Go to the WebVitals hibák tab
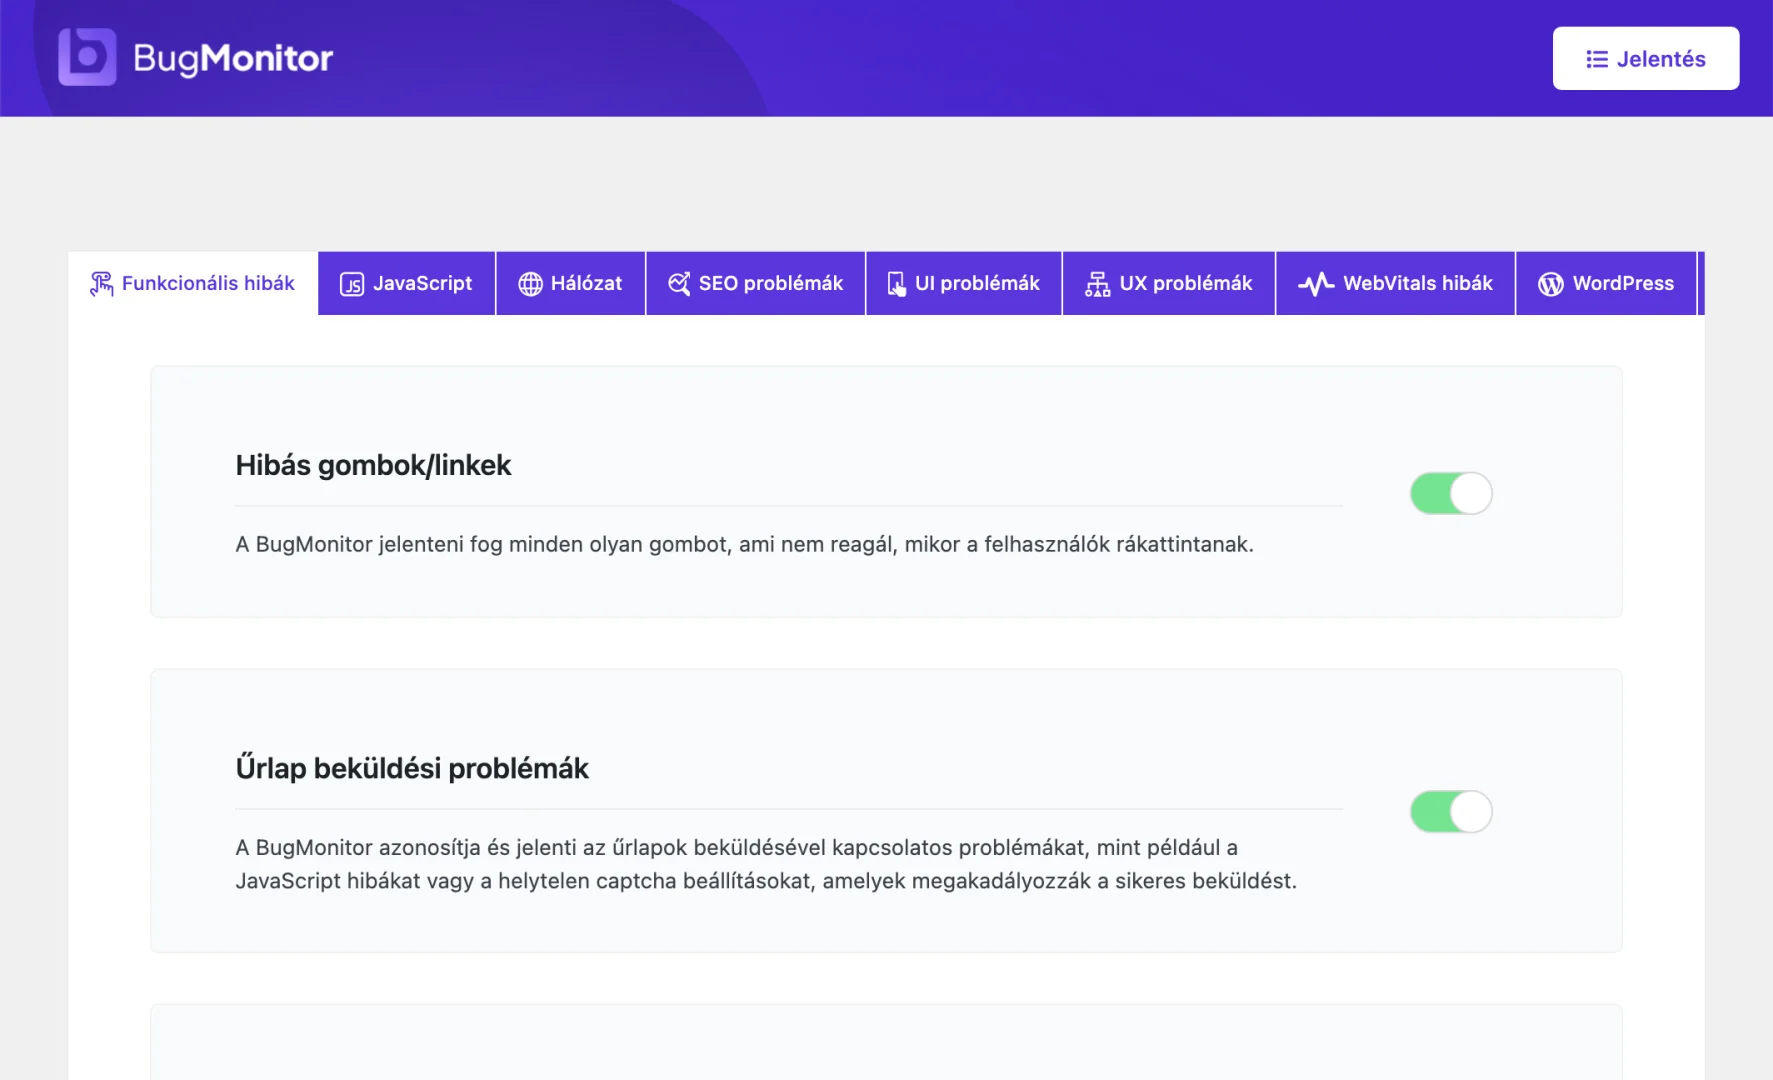Viewport: 1773px width, 1080px height. 1395,284
